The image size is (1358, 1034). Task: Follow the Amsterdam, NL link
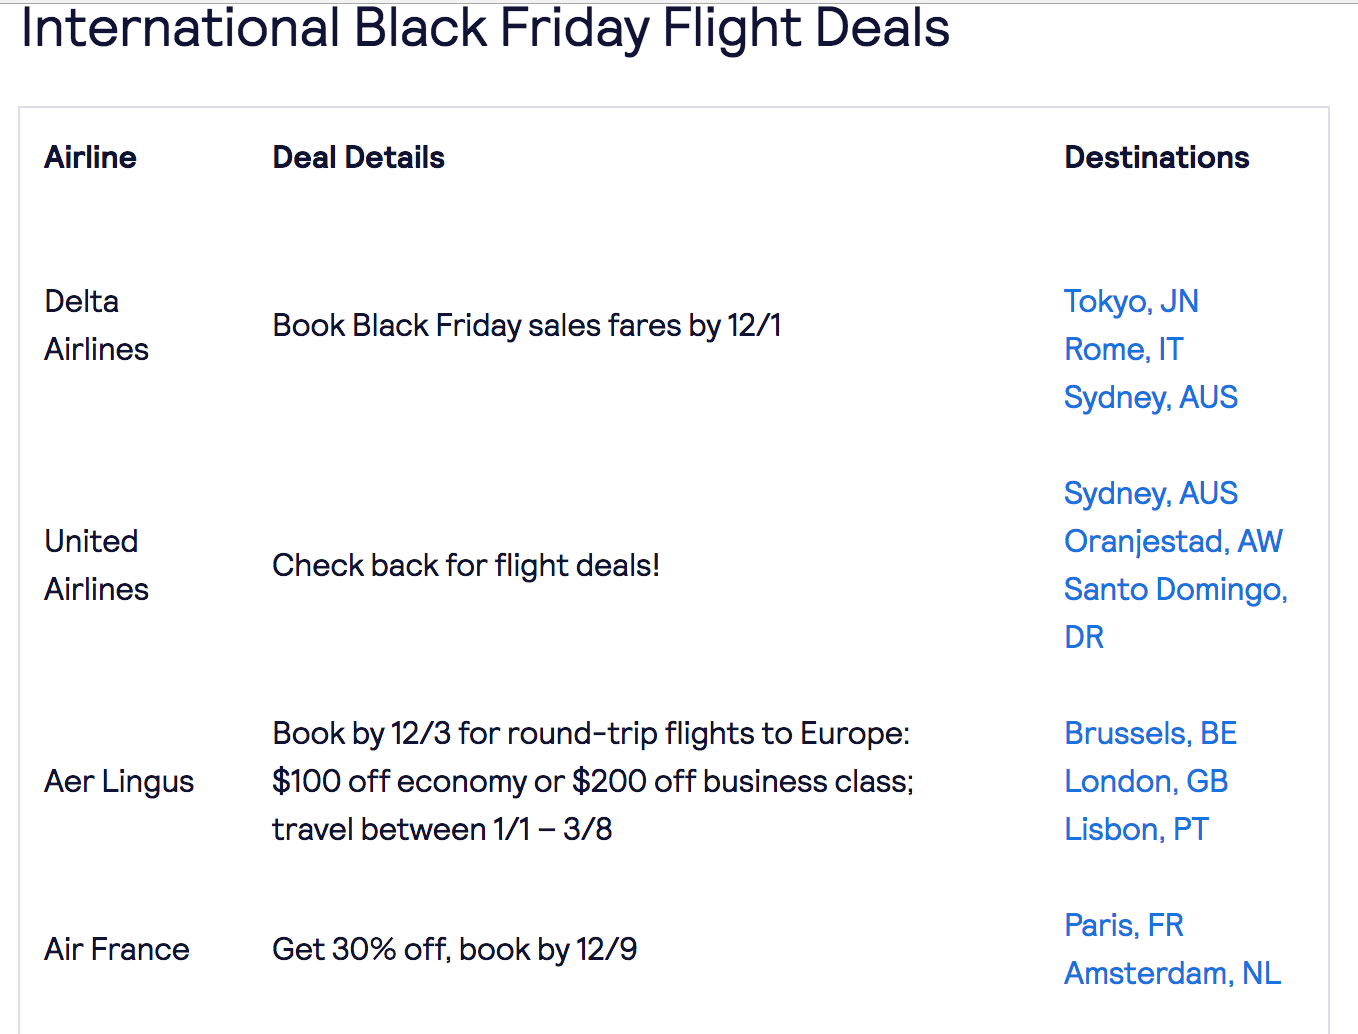(x=1172, y=973)
